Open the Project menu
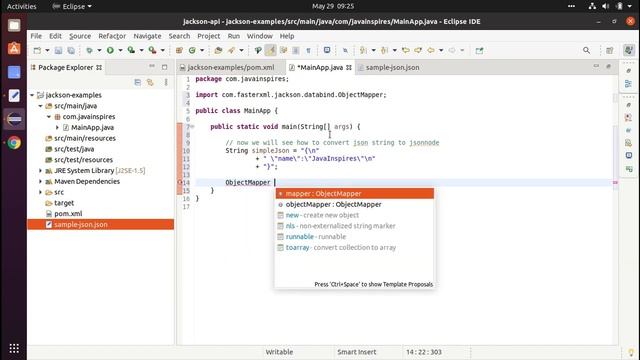Image resolution: width=640 pixels, height=360 pixels. (209, 36)
